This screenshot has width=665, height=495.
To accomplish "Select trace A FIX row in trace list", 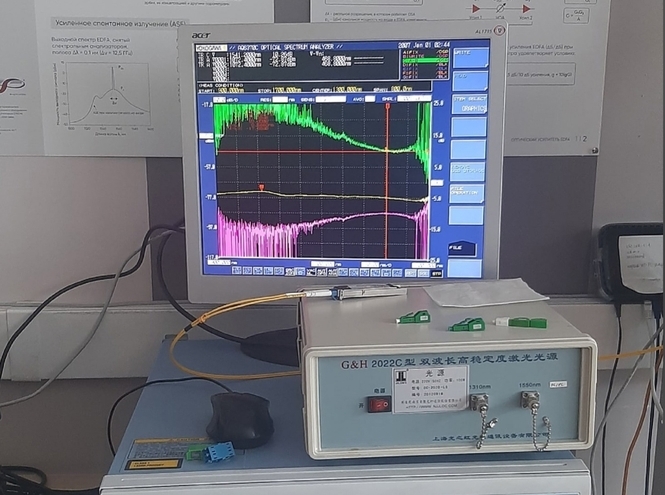I will pyautogui.click(x=425, y=51).
